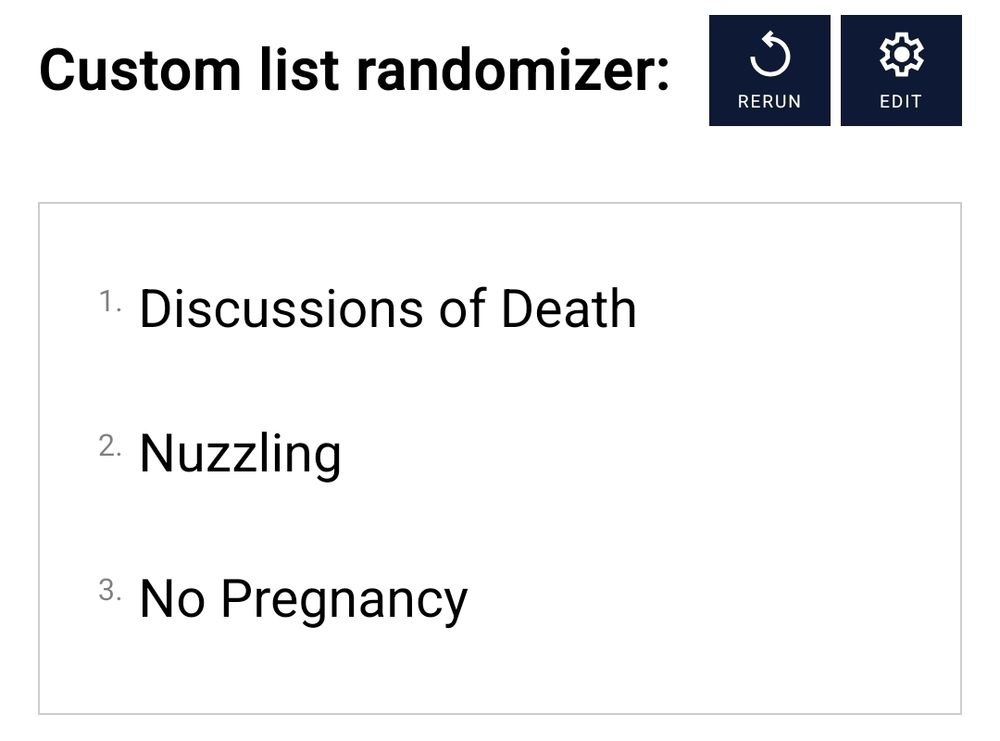The height and width of the screenshot is (741, 1000).
Task: Click the word 'Death' in first result
Action: [568, 308]
